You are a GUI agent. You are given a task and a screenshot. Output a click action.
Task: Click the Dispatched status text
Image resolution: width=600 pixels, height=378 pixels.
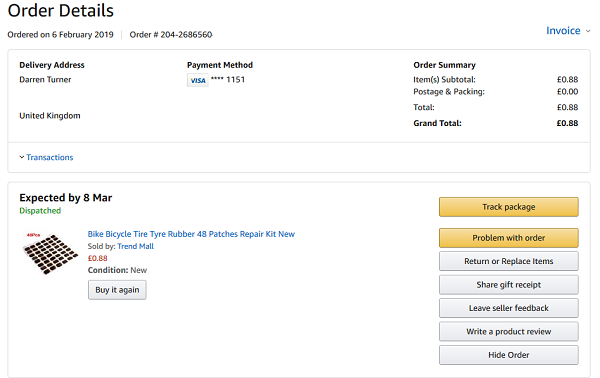(x=40, y=211)
